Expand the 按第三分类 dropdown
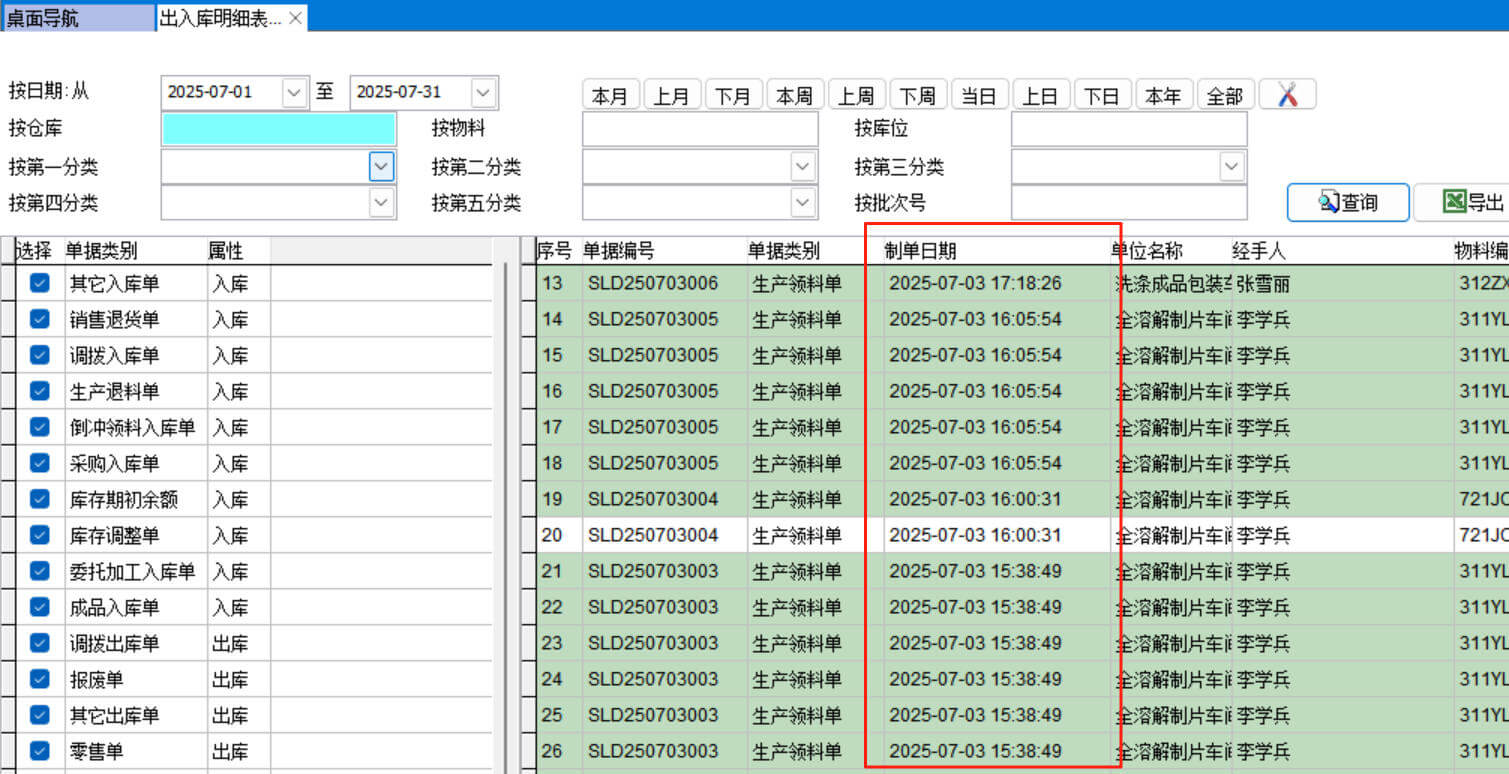 (x=1232, y=166)
